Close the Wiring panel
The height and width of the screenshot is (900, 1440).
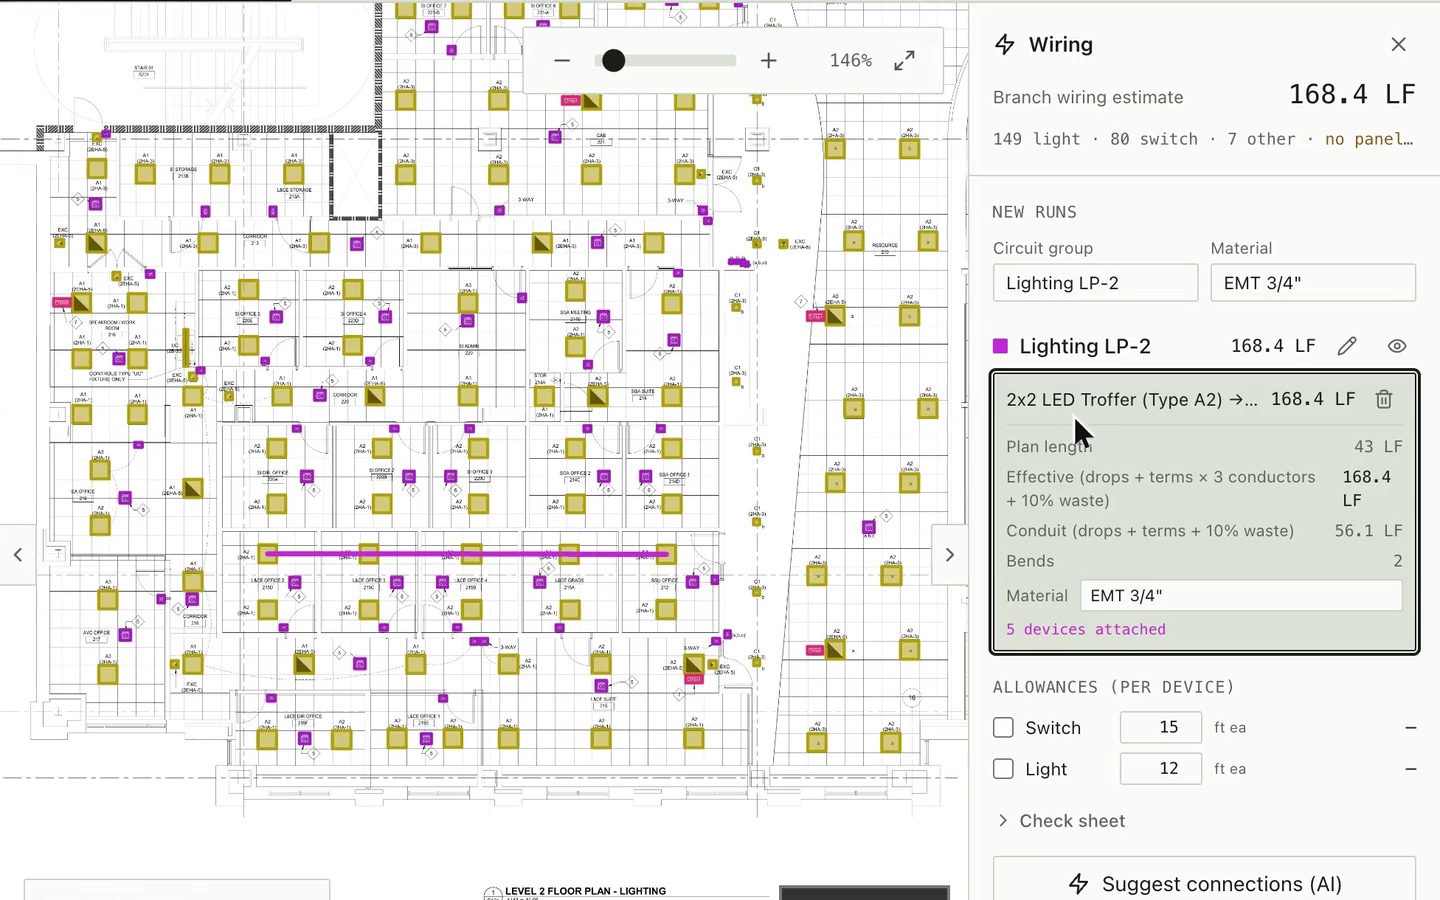[x=1398, y=44]
